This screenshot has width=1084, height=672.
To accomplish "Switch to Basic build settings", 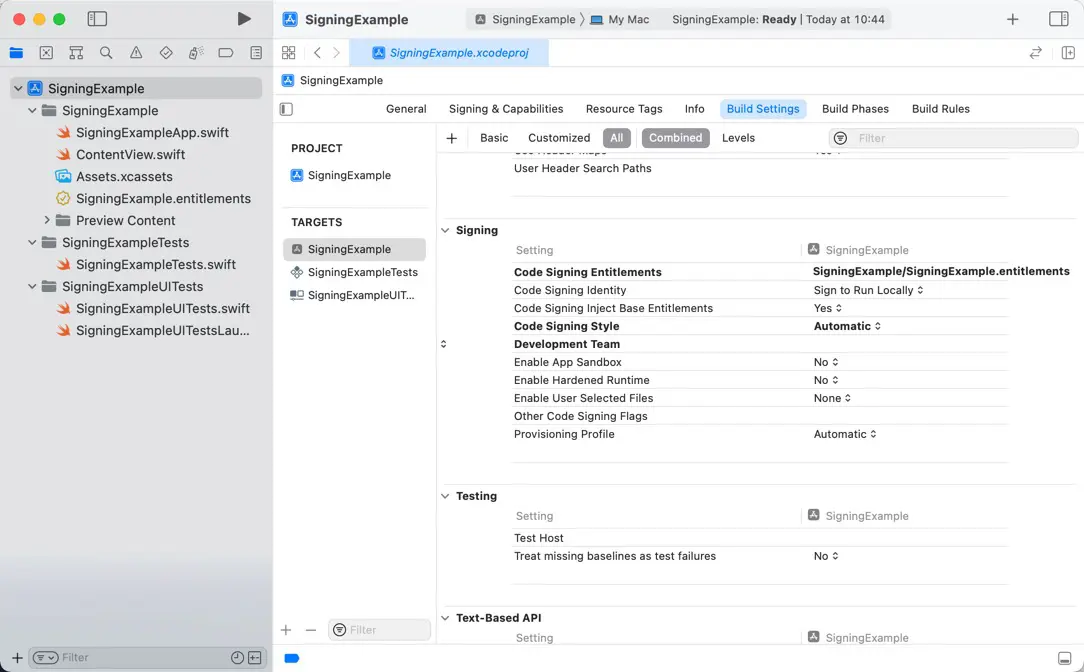I will click(494, 138).
